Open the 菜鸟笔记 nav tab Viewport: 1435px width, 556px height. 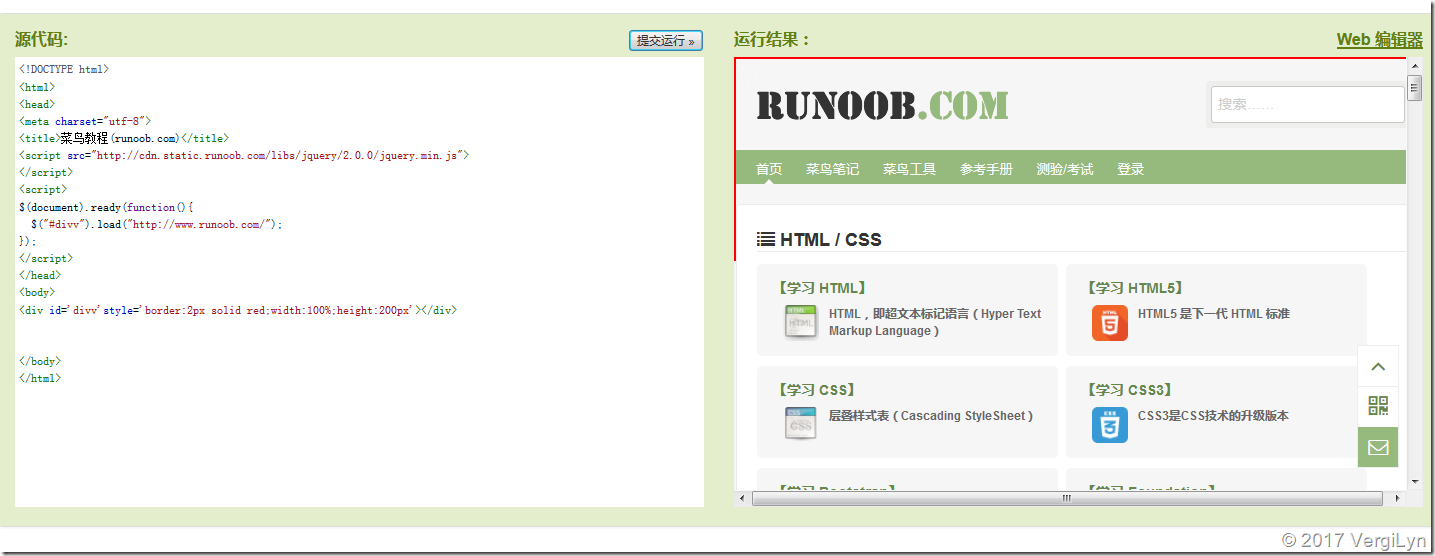[832, 169]
